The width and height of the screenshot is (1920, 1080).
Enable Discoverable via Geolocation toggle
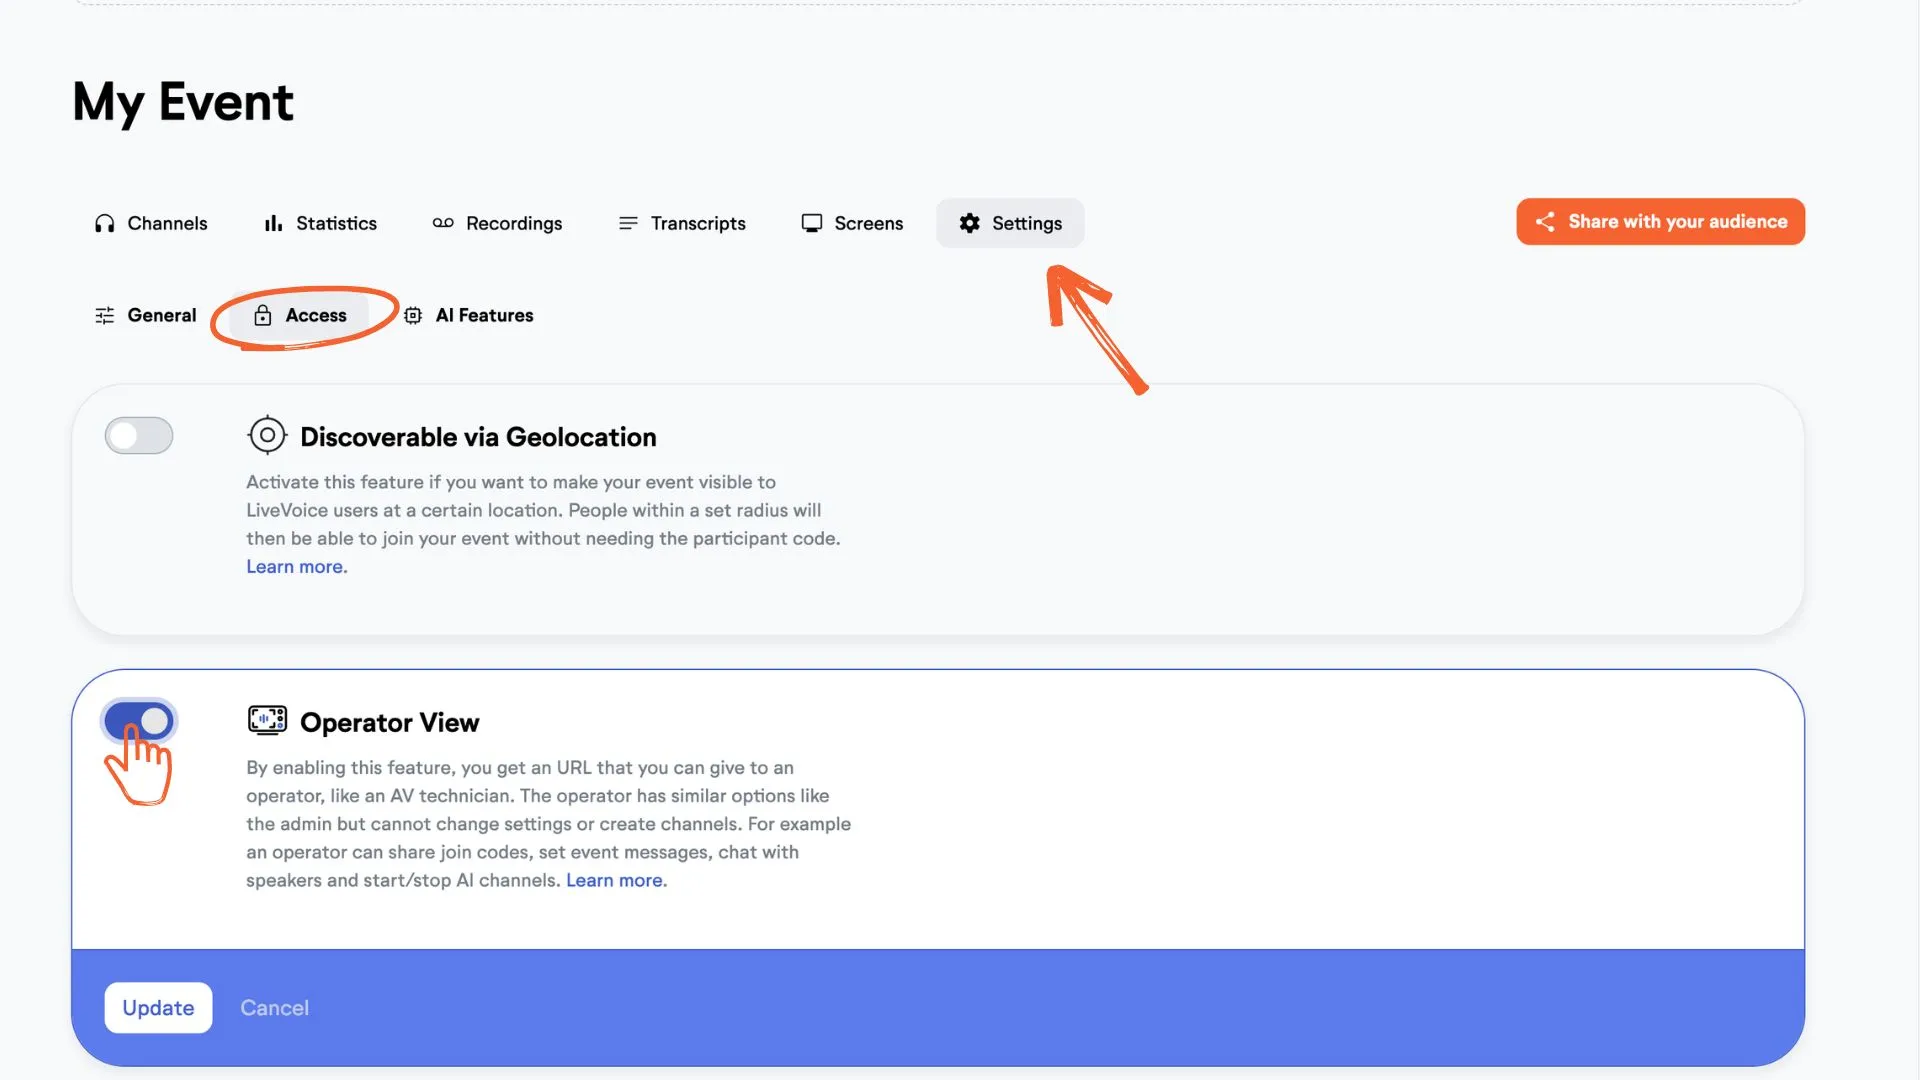139,435
